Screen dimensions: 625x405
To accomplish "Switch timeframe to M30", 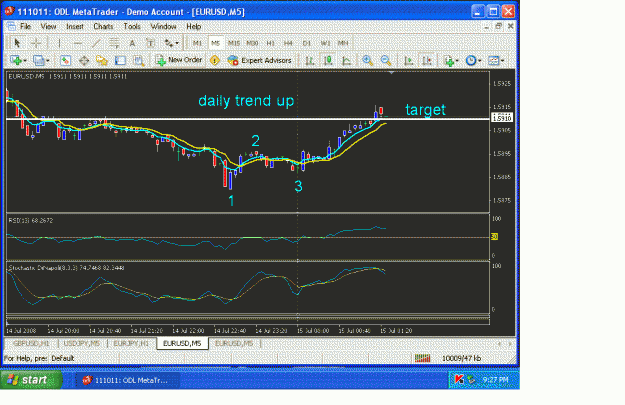I will [252, 43].
